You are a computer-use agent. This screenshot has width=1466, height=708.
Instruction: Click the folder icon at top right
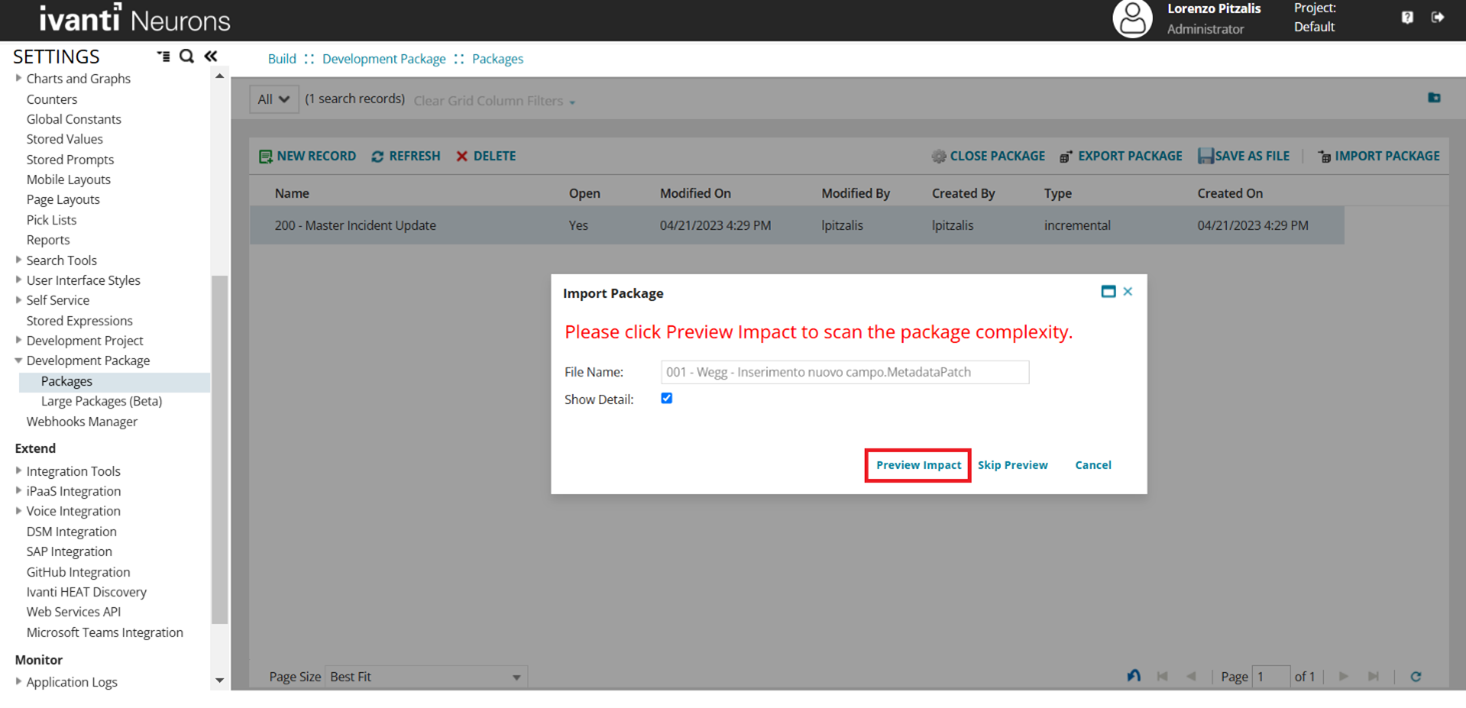(1434, 98)
